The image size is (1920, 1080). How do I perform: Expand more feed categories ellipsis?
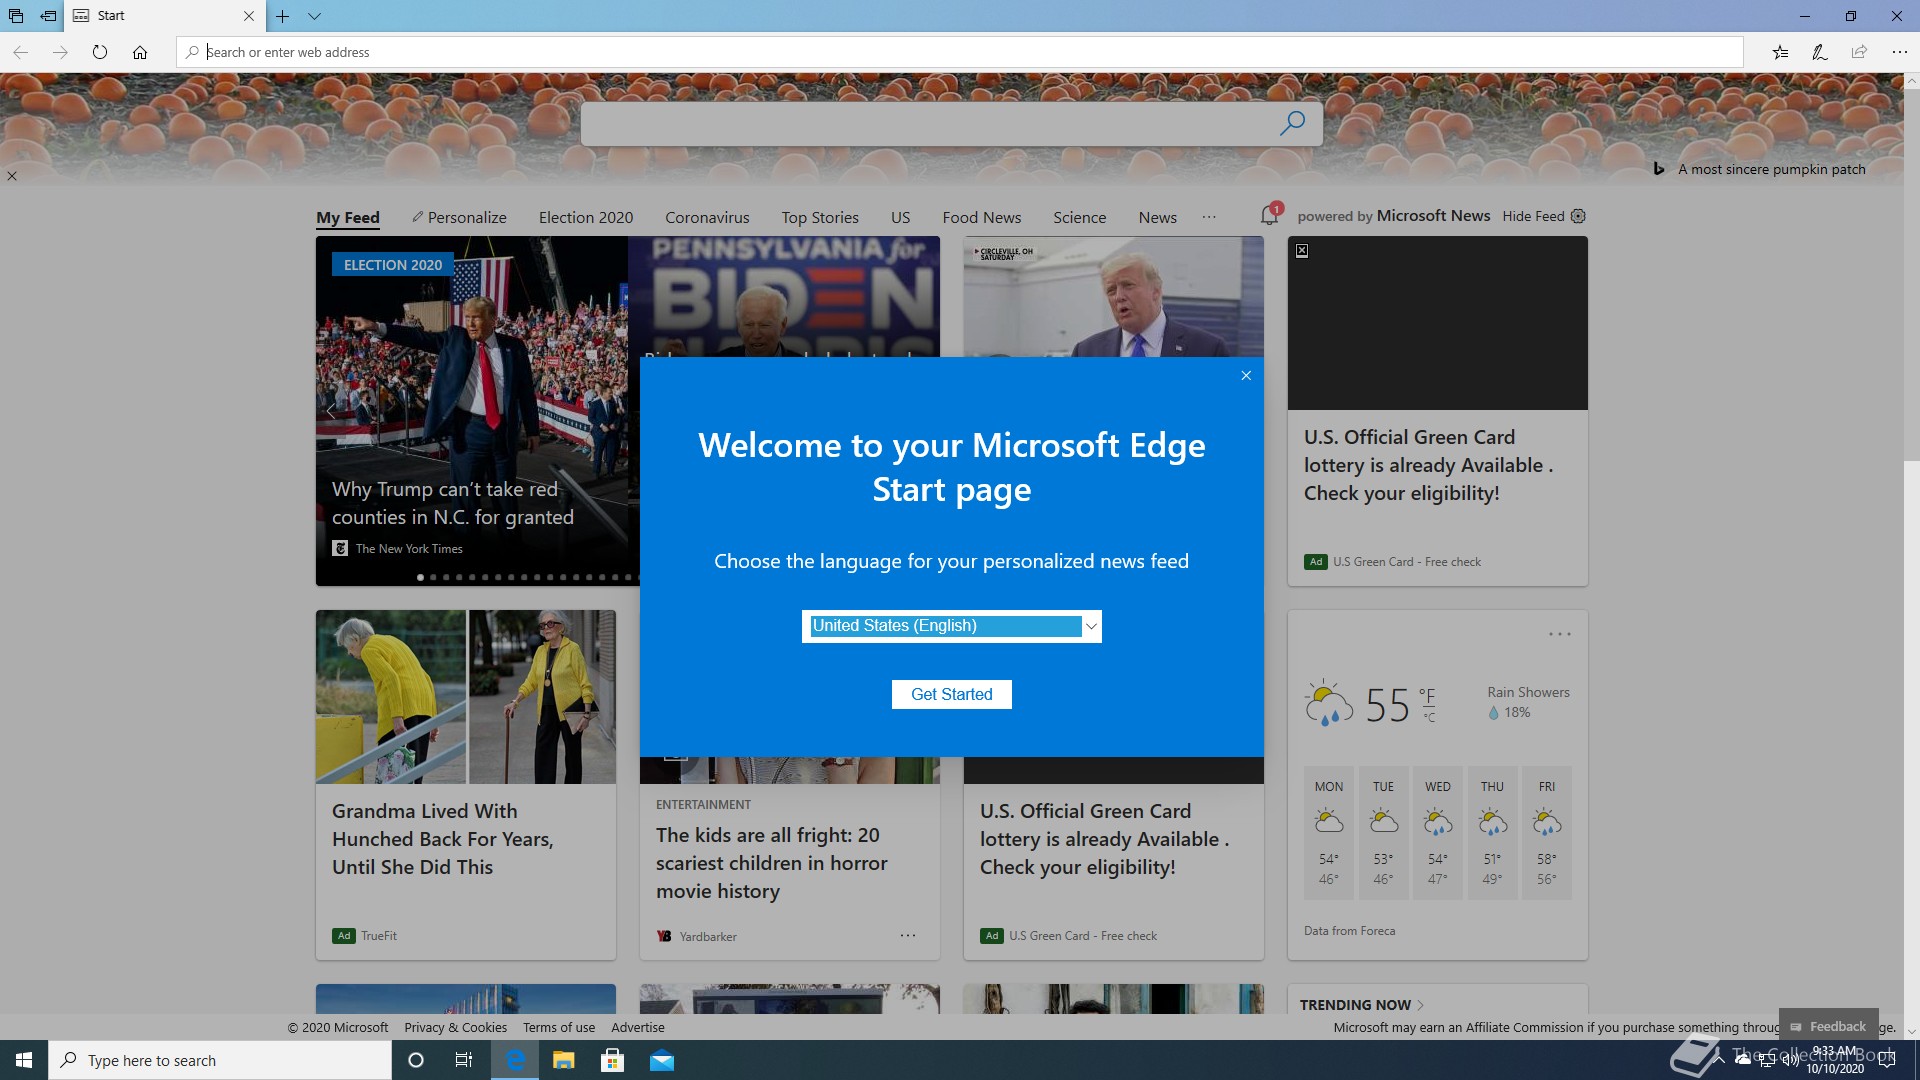coord(1209,217)
